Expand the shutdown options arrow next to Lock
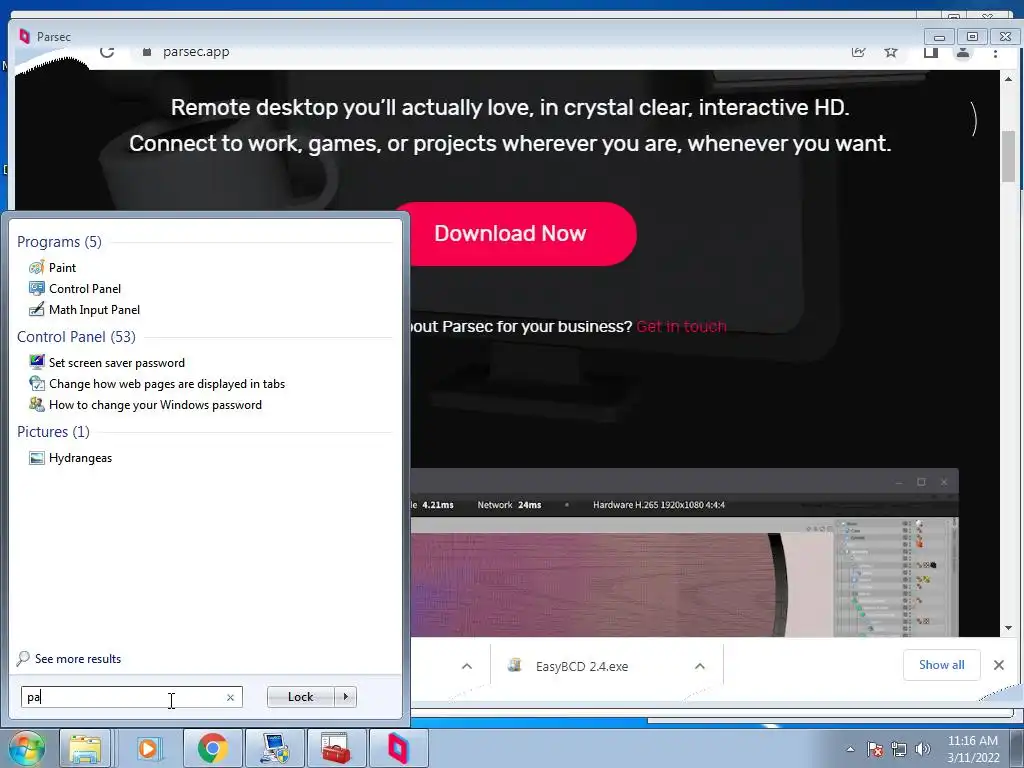 coord(345,697)
